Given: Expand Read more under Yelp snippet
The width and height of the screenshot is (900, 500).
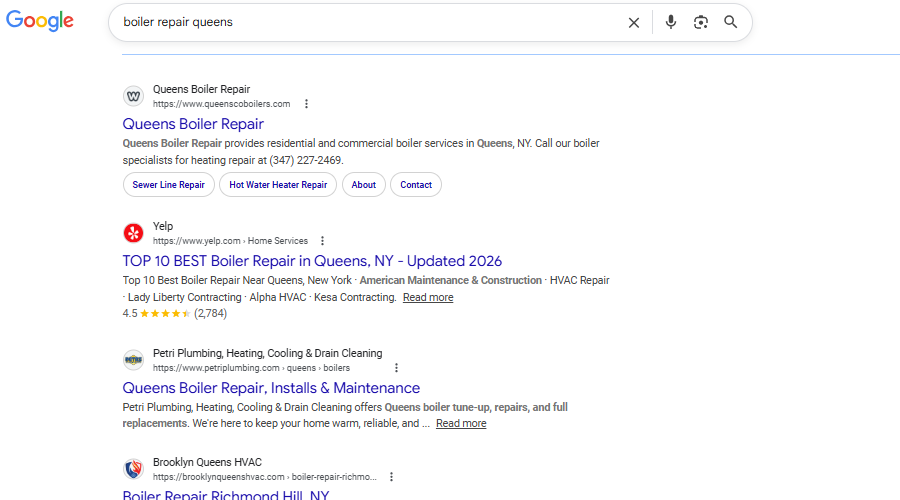Looking at the screenshot, I should click(428, 297).
